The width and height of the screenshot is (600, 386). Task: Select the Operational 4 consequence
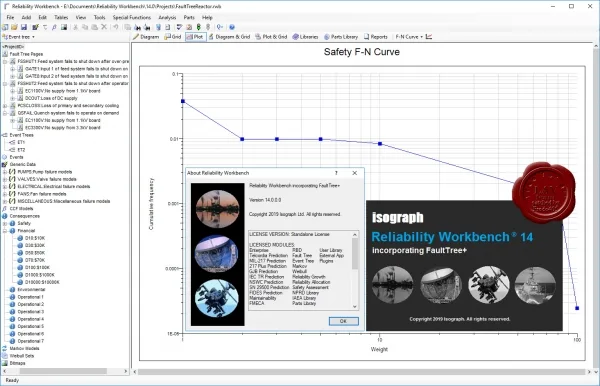tap(31, 319)
